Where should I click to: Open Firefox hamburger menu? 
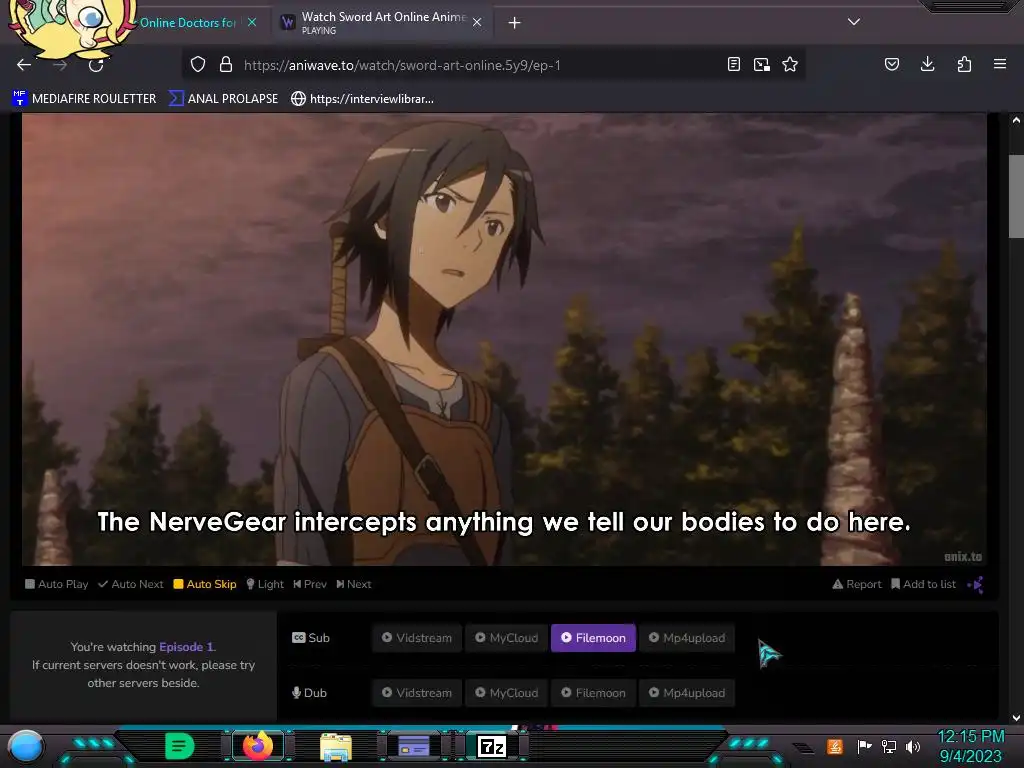click(1000, 64)
